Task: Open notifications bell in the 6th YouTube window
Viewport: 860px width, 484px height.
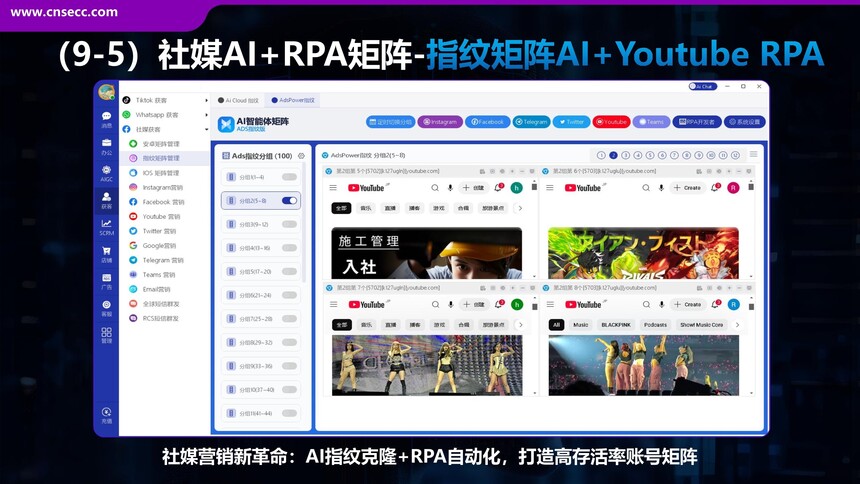Action: point(715,188)
